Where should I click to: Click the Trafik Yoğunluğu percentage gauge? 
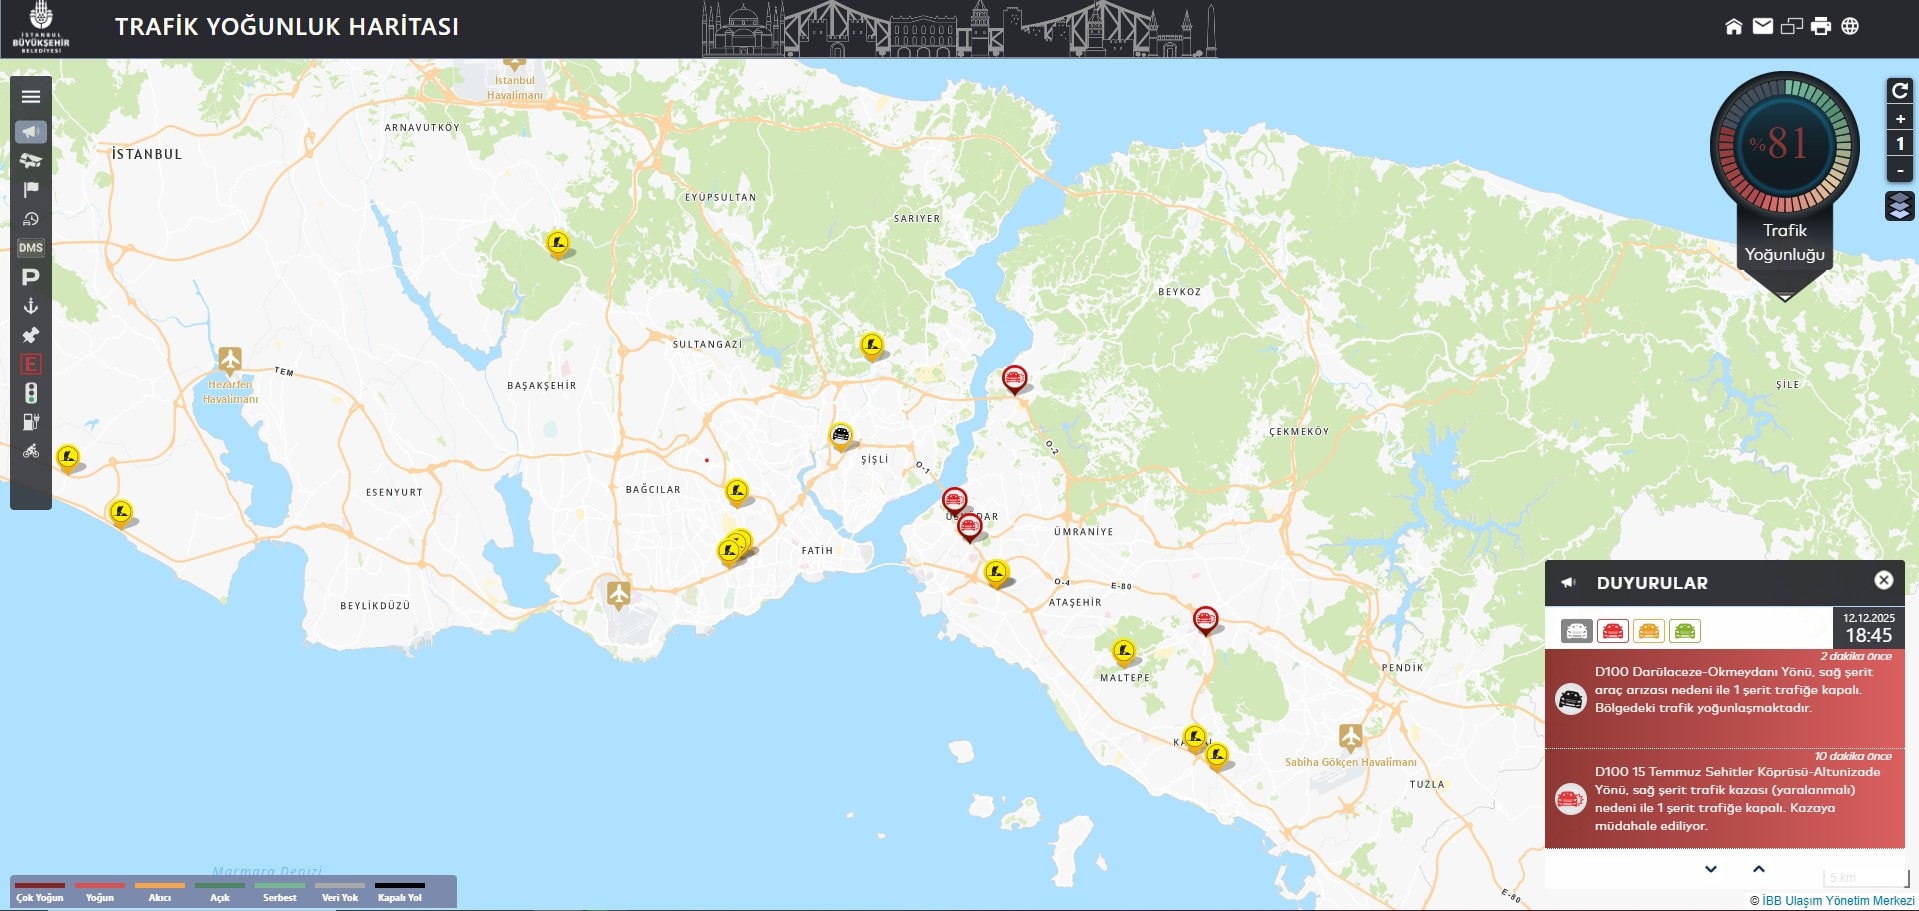coord(1784,145)
